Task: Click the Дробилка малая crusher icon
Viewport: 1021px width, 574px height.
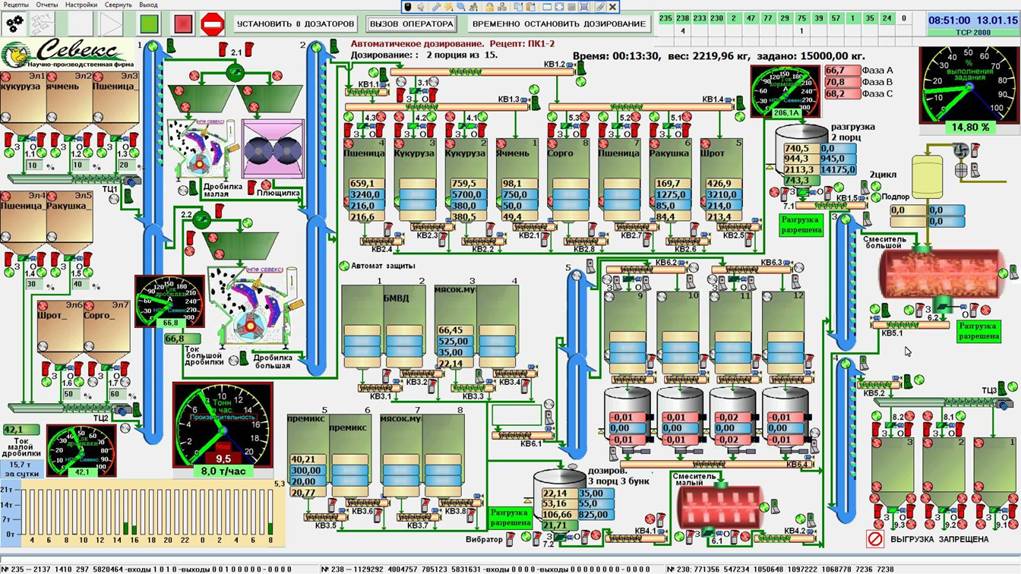Action: 198,150
